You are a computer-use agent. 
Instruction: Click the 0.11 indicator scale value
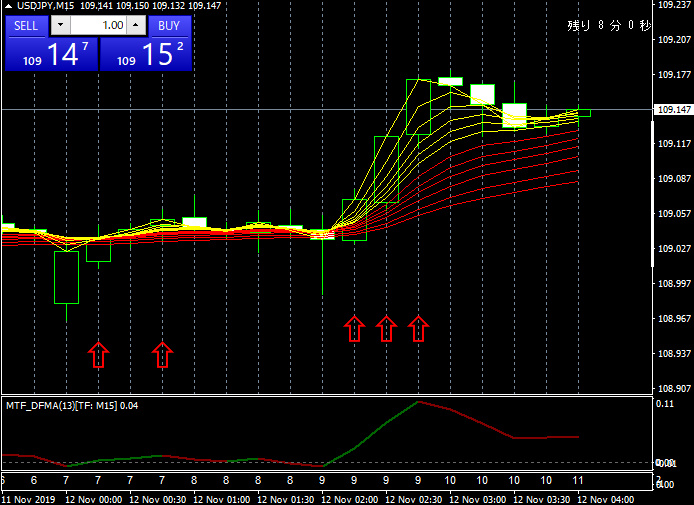tap(665, 403)
